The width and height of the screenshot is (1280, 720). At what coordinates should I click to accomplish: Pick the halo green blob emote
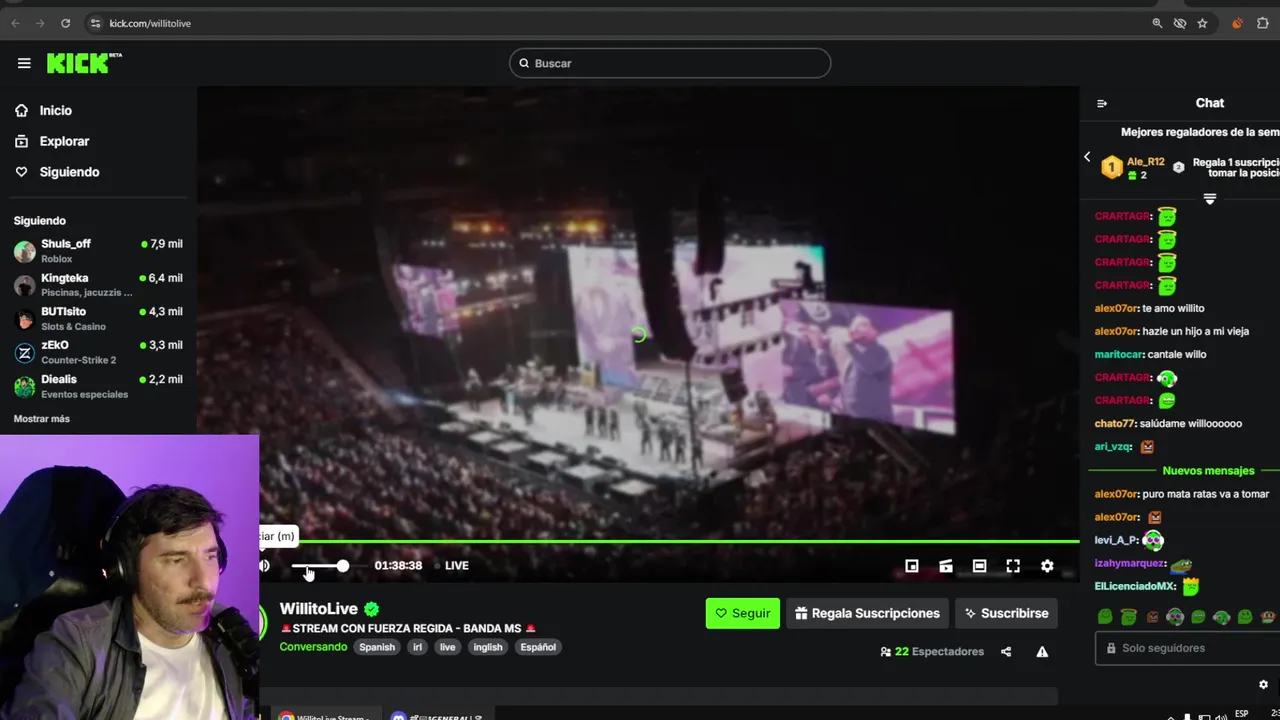pyautogui.click(x=1128, y=618)
